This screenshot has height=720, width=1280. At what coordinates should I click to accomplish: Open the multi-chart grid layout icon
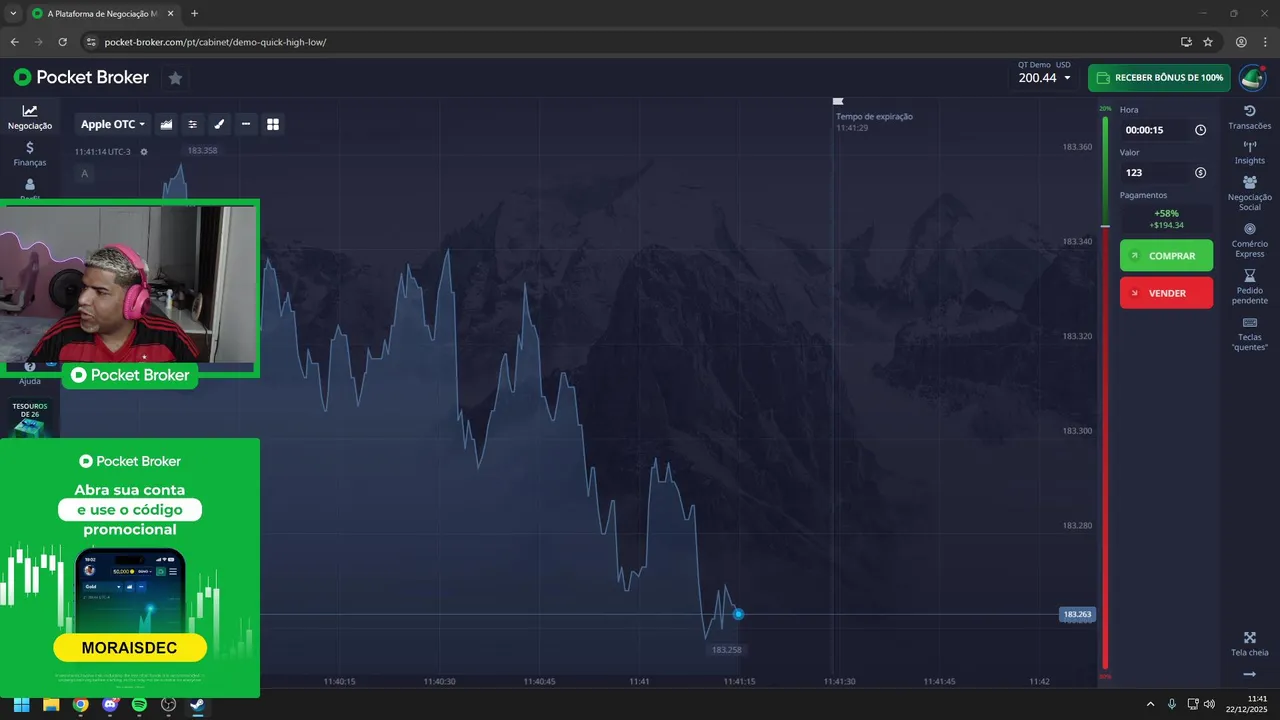[273, 124]
